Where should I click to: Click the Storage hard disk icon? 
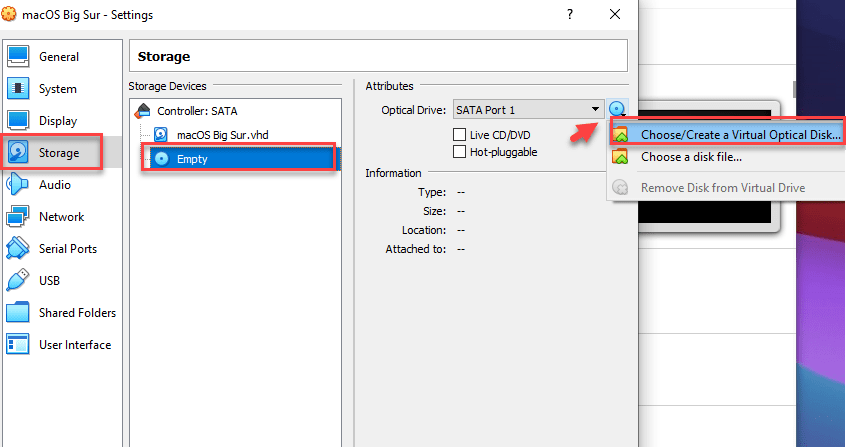pyautogui.click(x=17, y=153)
